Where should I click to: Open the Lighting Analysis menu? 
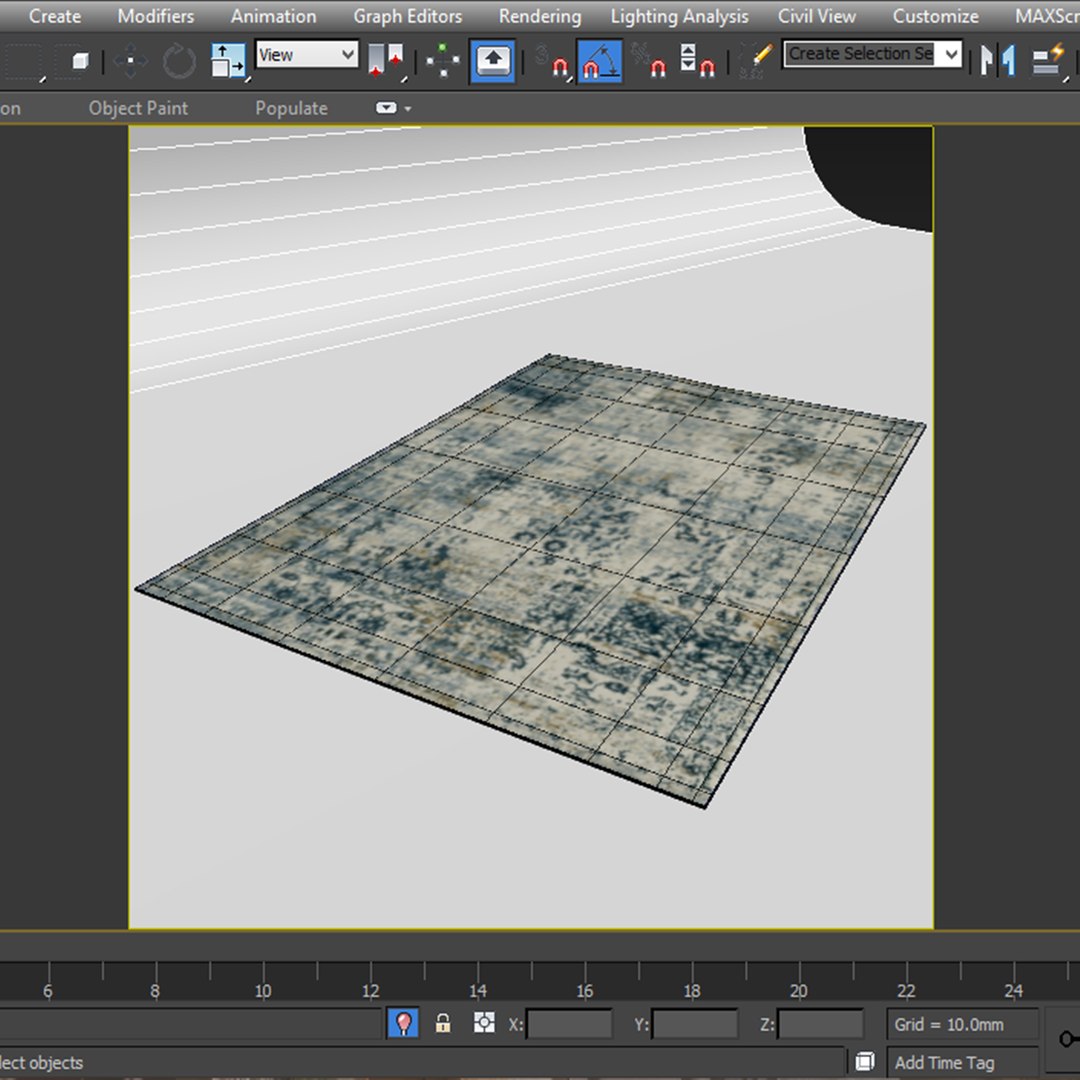679,16
